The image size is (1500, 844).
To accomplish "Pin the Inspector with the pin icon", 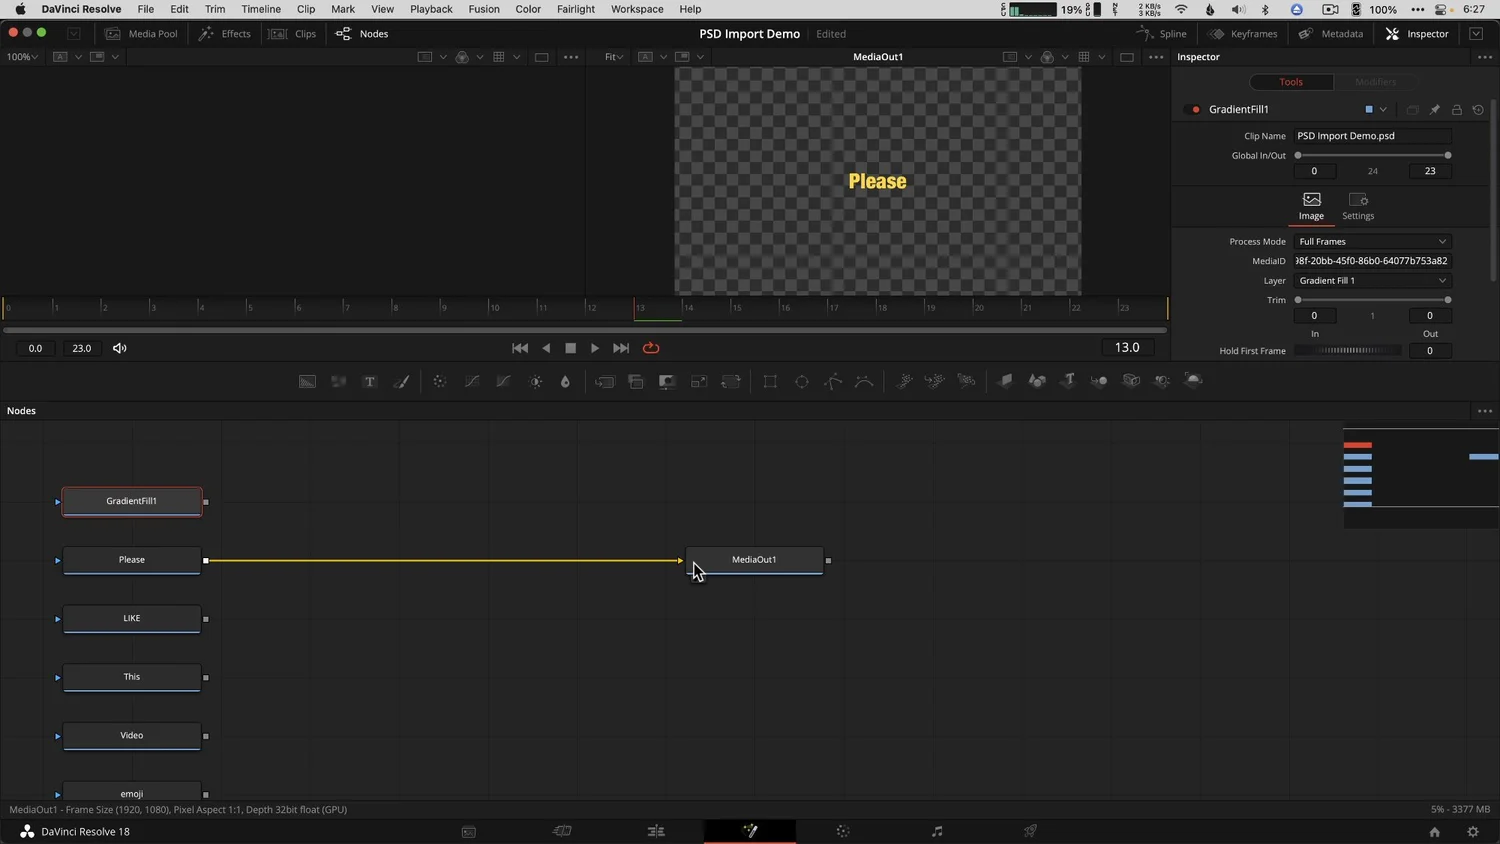I will (x=1435, y=109).
